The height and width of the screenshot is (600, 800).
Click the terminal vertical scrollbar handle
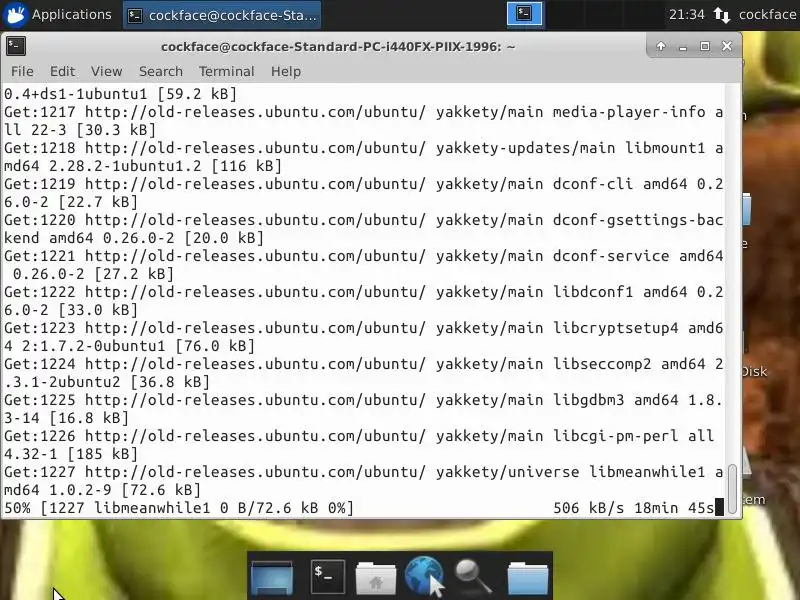tap(733, 488)
